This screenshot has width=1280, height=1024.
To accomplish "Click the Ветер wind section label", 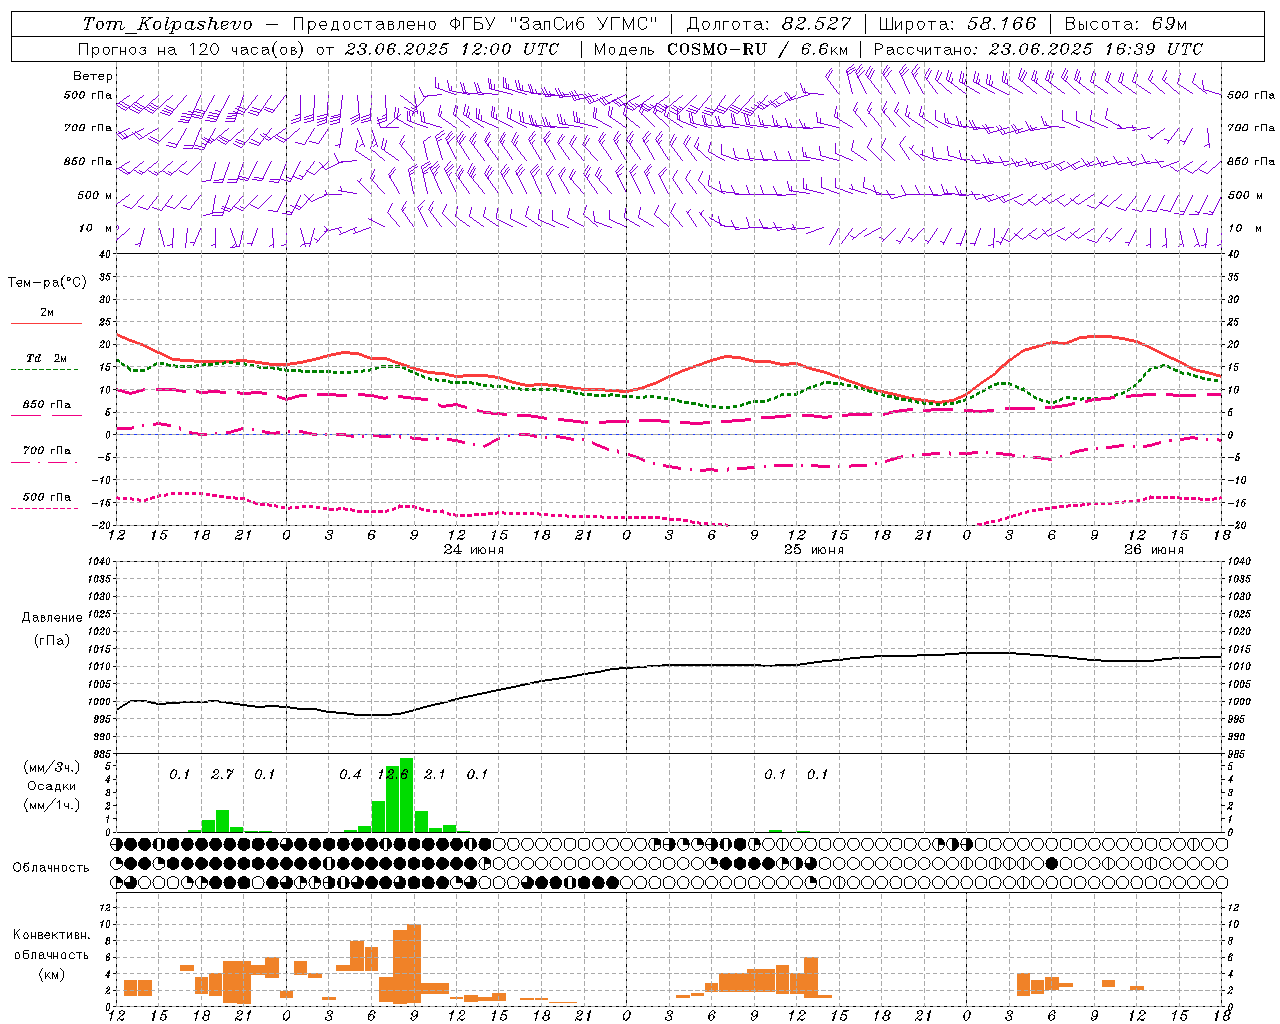I will pyautogui.click(x=93, y=76).
